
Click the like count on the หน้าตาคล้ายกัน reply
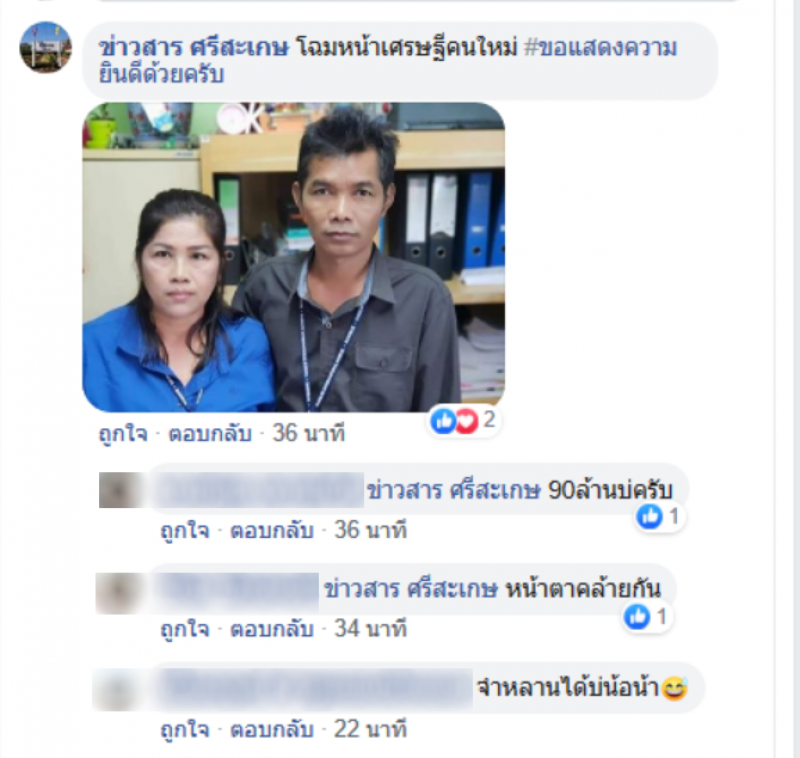pyautogui.click(x=662, y=616)
